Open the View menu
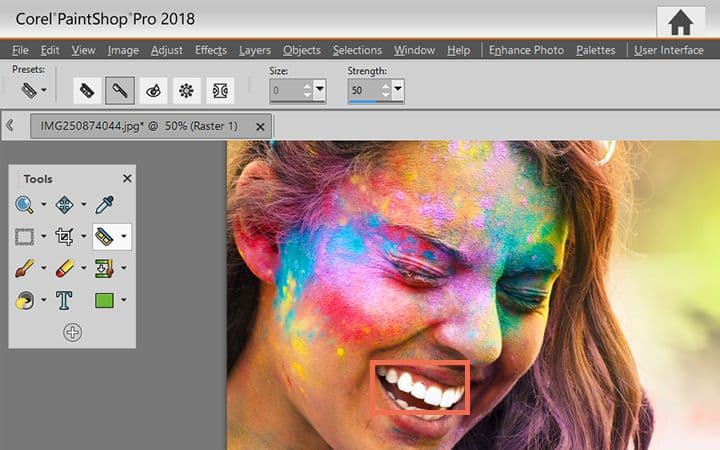Image resolution: width=720 pixels, height=450 pixels. pyautogui.click(x=83, y=50)
